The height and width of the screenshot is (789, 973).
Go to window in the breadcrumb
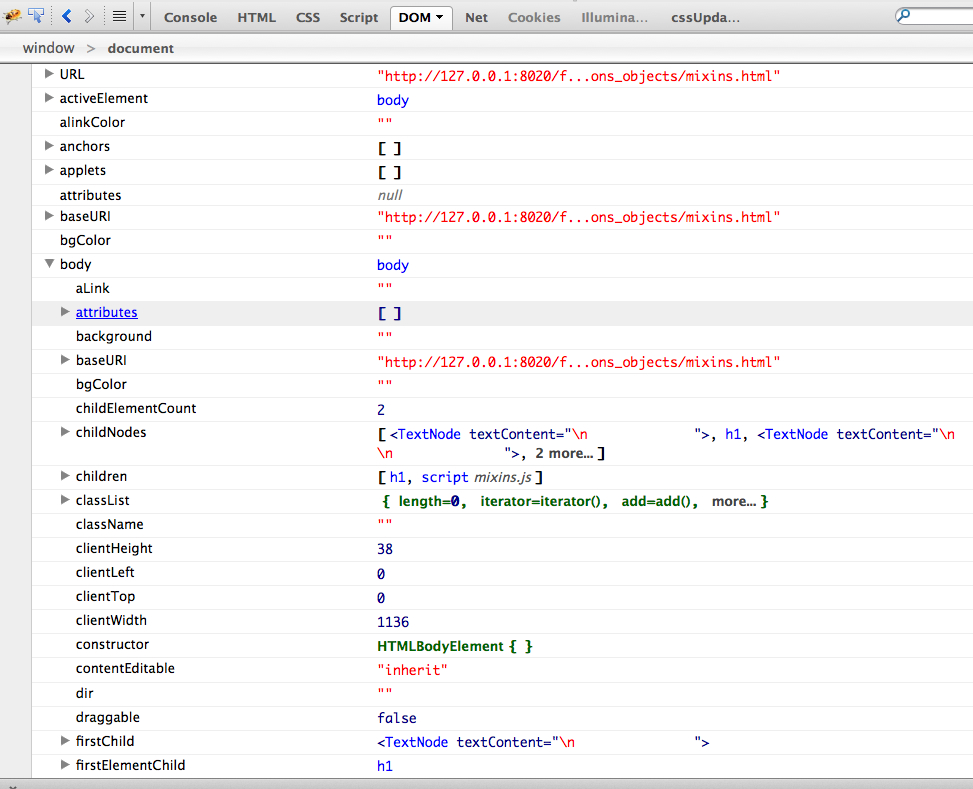click(48, 48)
